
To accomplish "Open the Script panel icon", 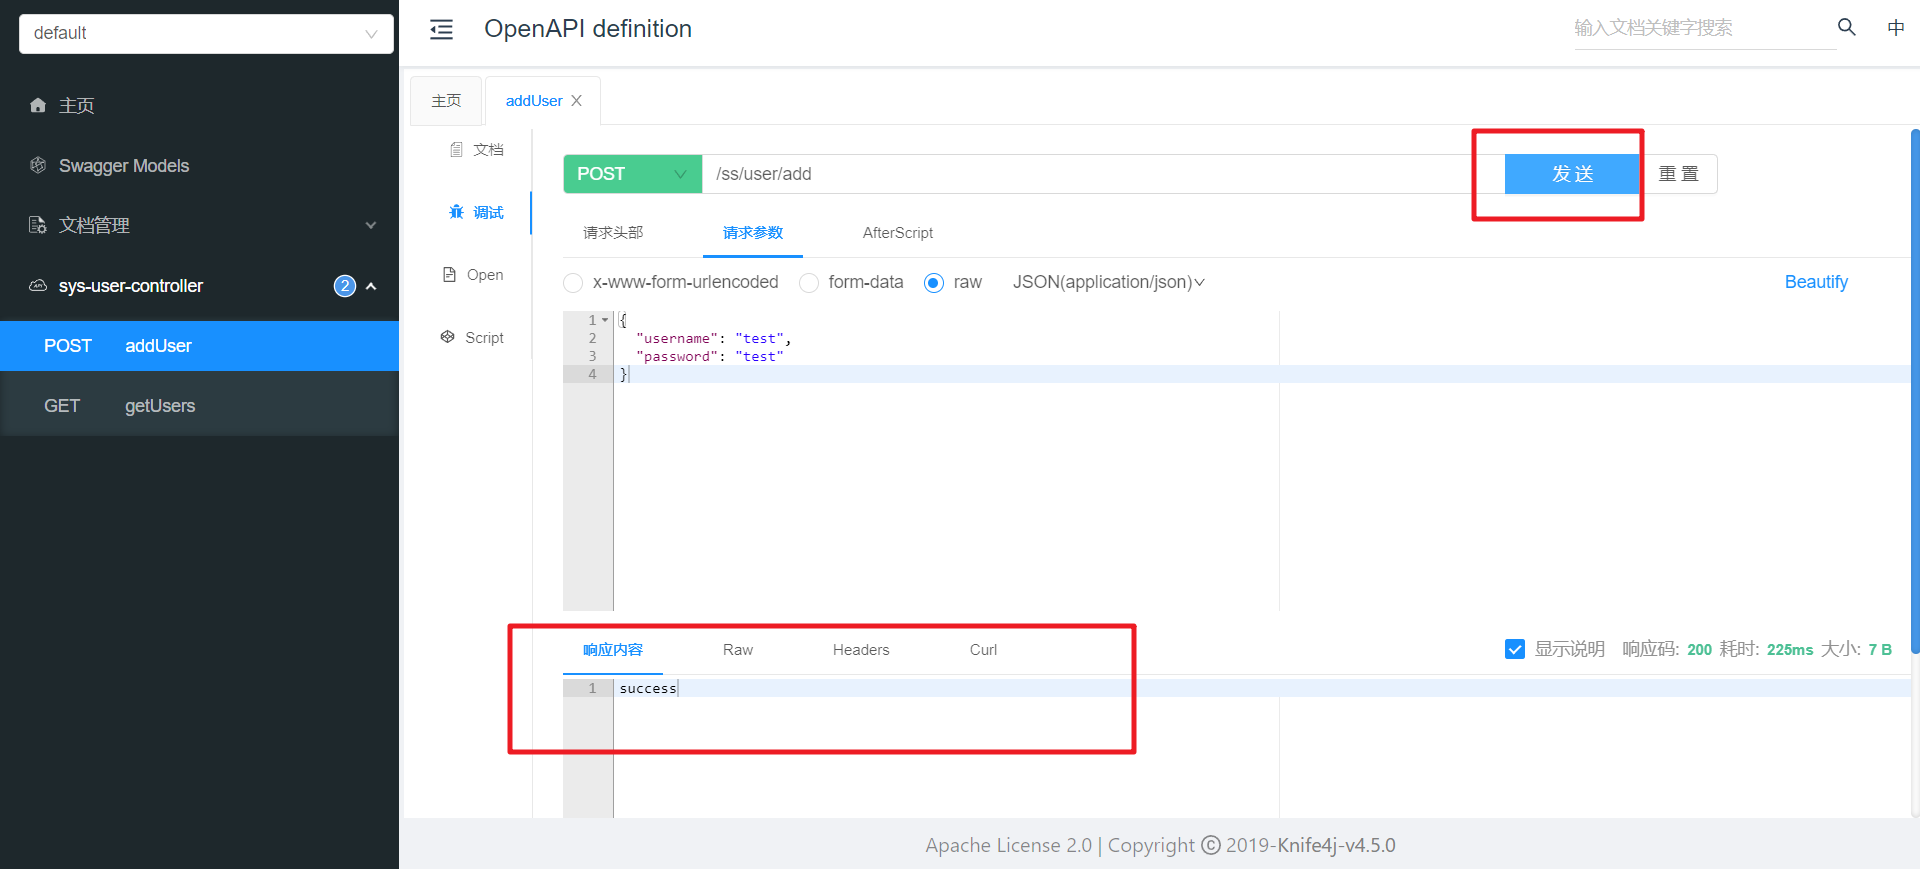I will (448, 337).
